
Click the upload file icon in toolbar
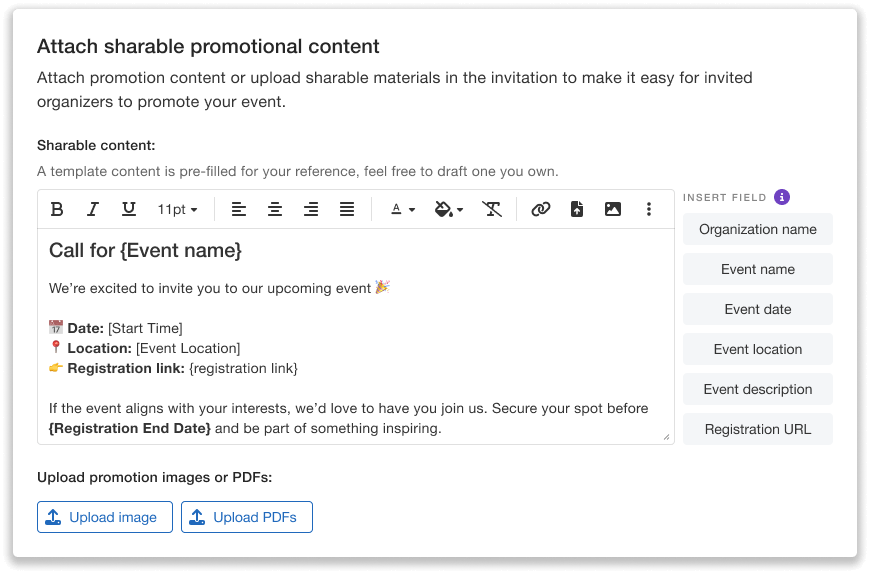click(x=577, y=209)
